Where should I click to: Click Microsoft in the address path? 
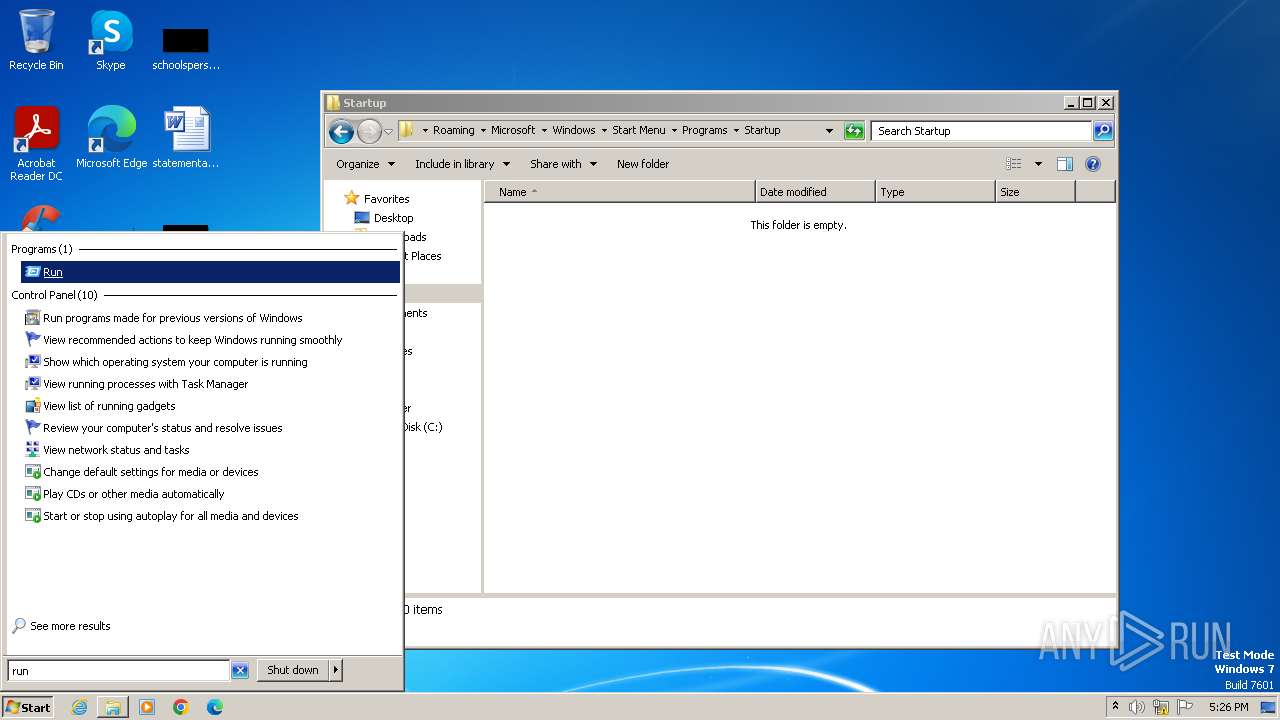(513, 130)
